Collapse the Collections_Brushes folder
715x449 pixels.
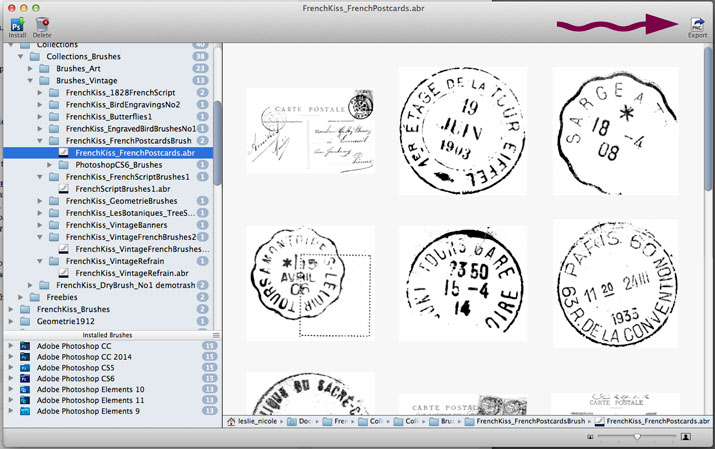click(21, 57)
